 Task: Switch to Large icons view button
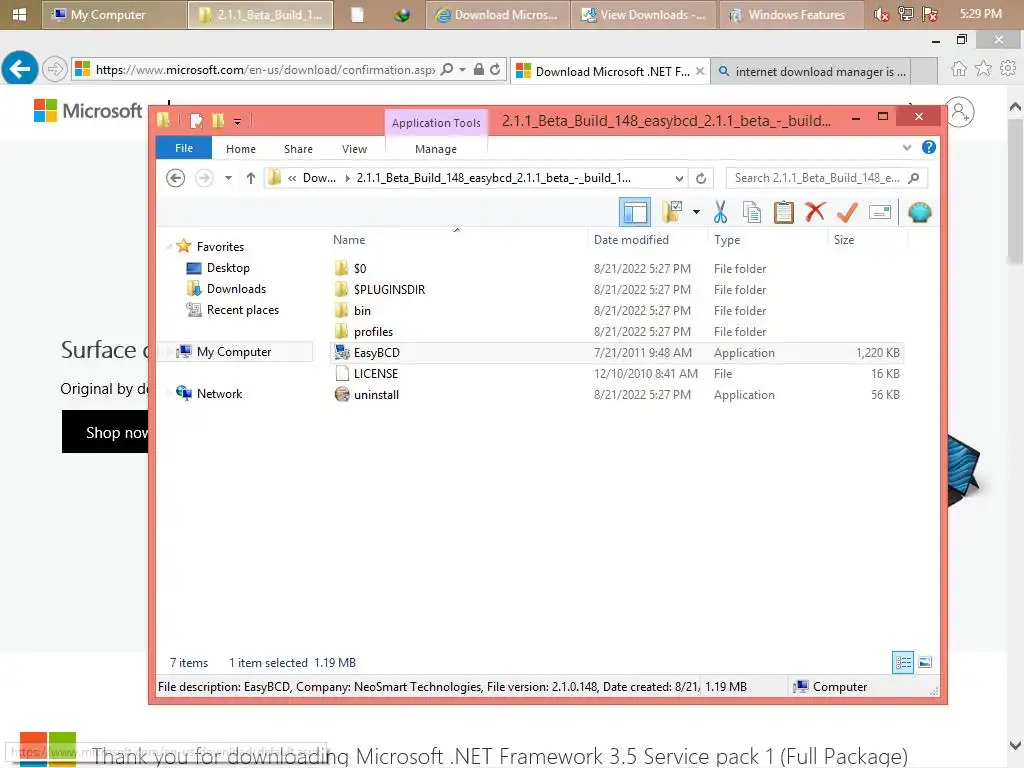click(x=925, y=662)
